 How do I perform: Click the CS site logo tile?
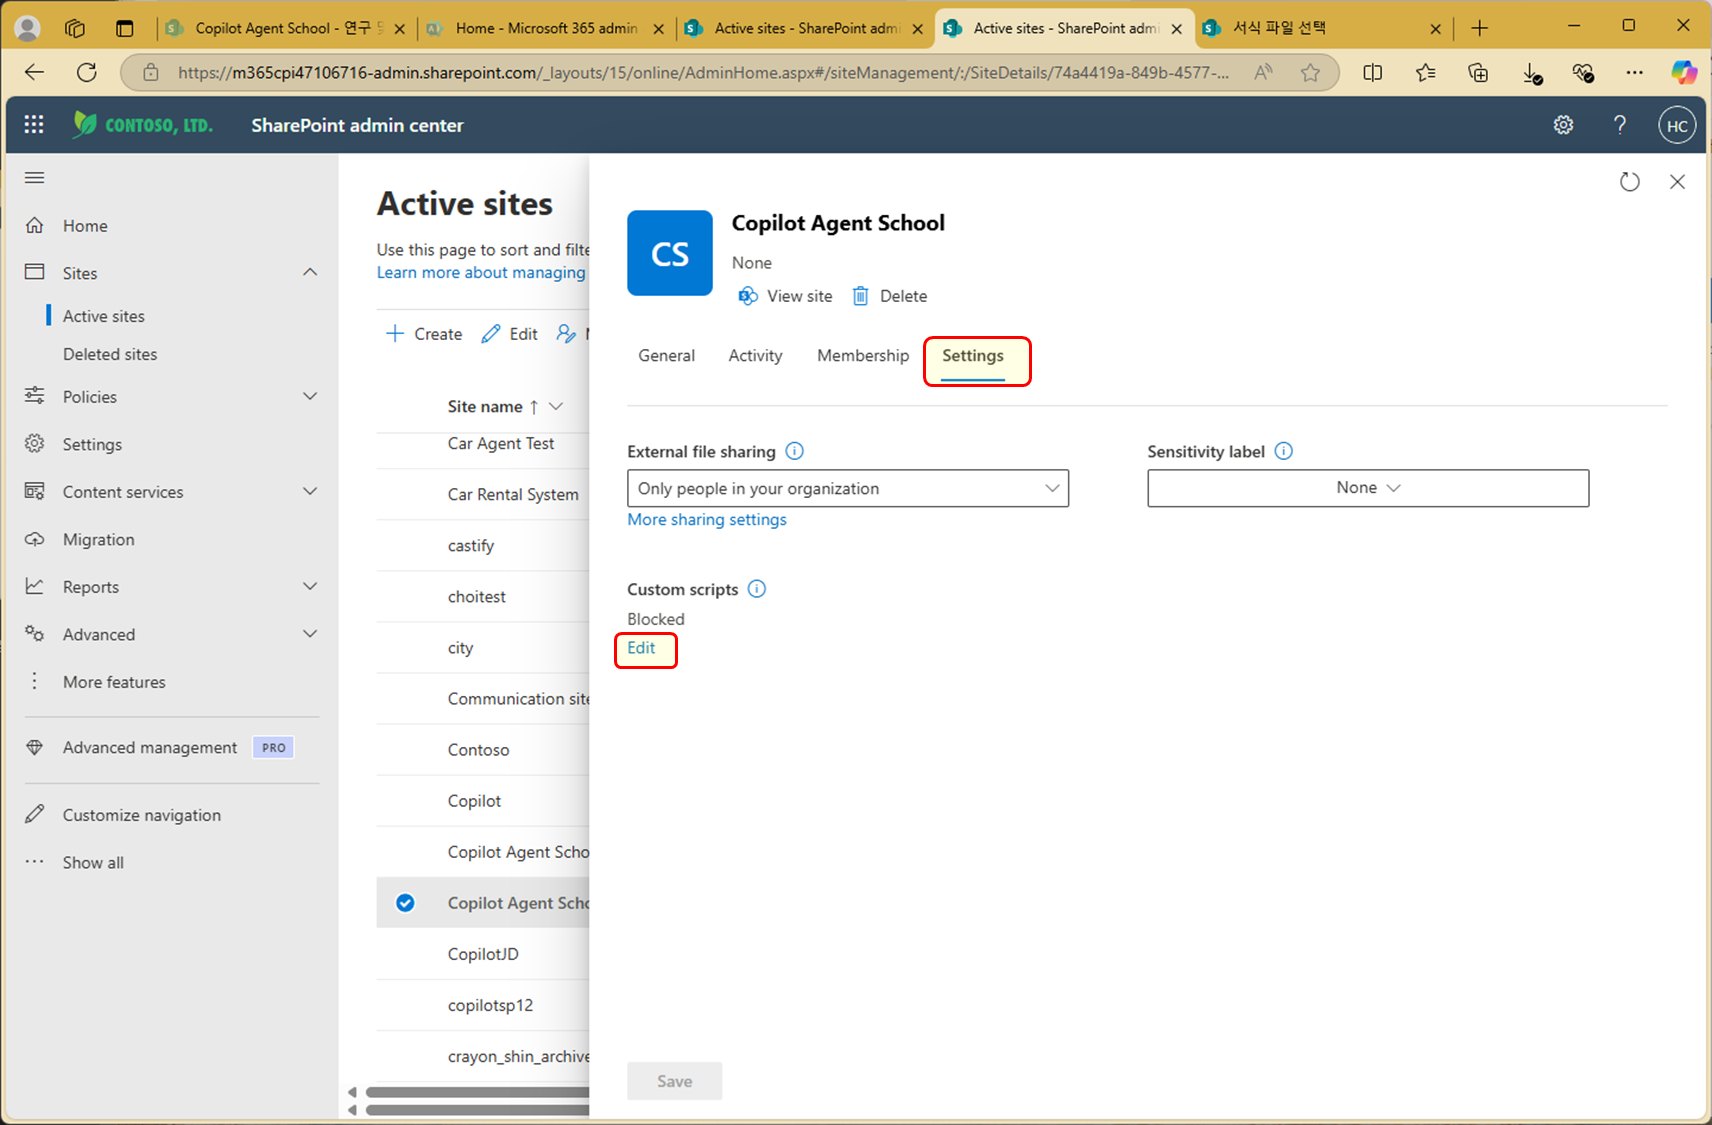(670, 253)
